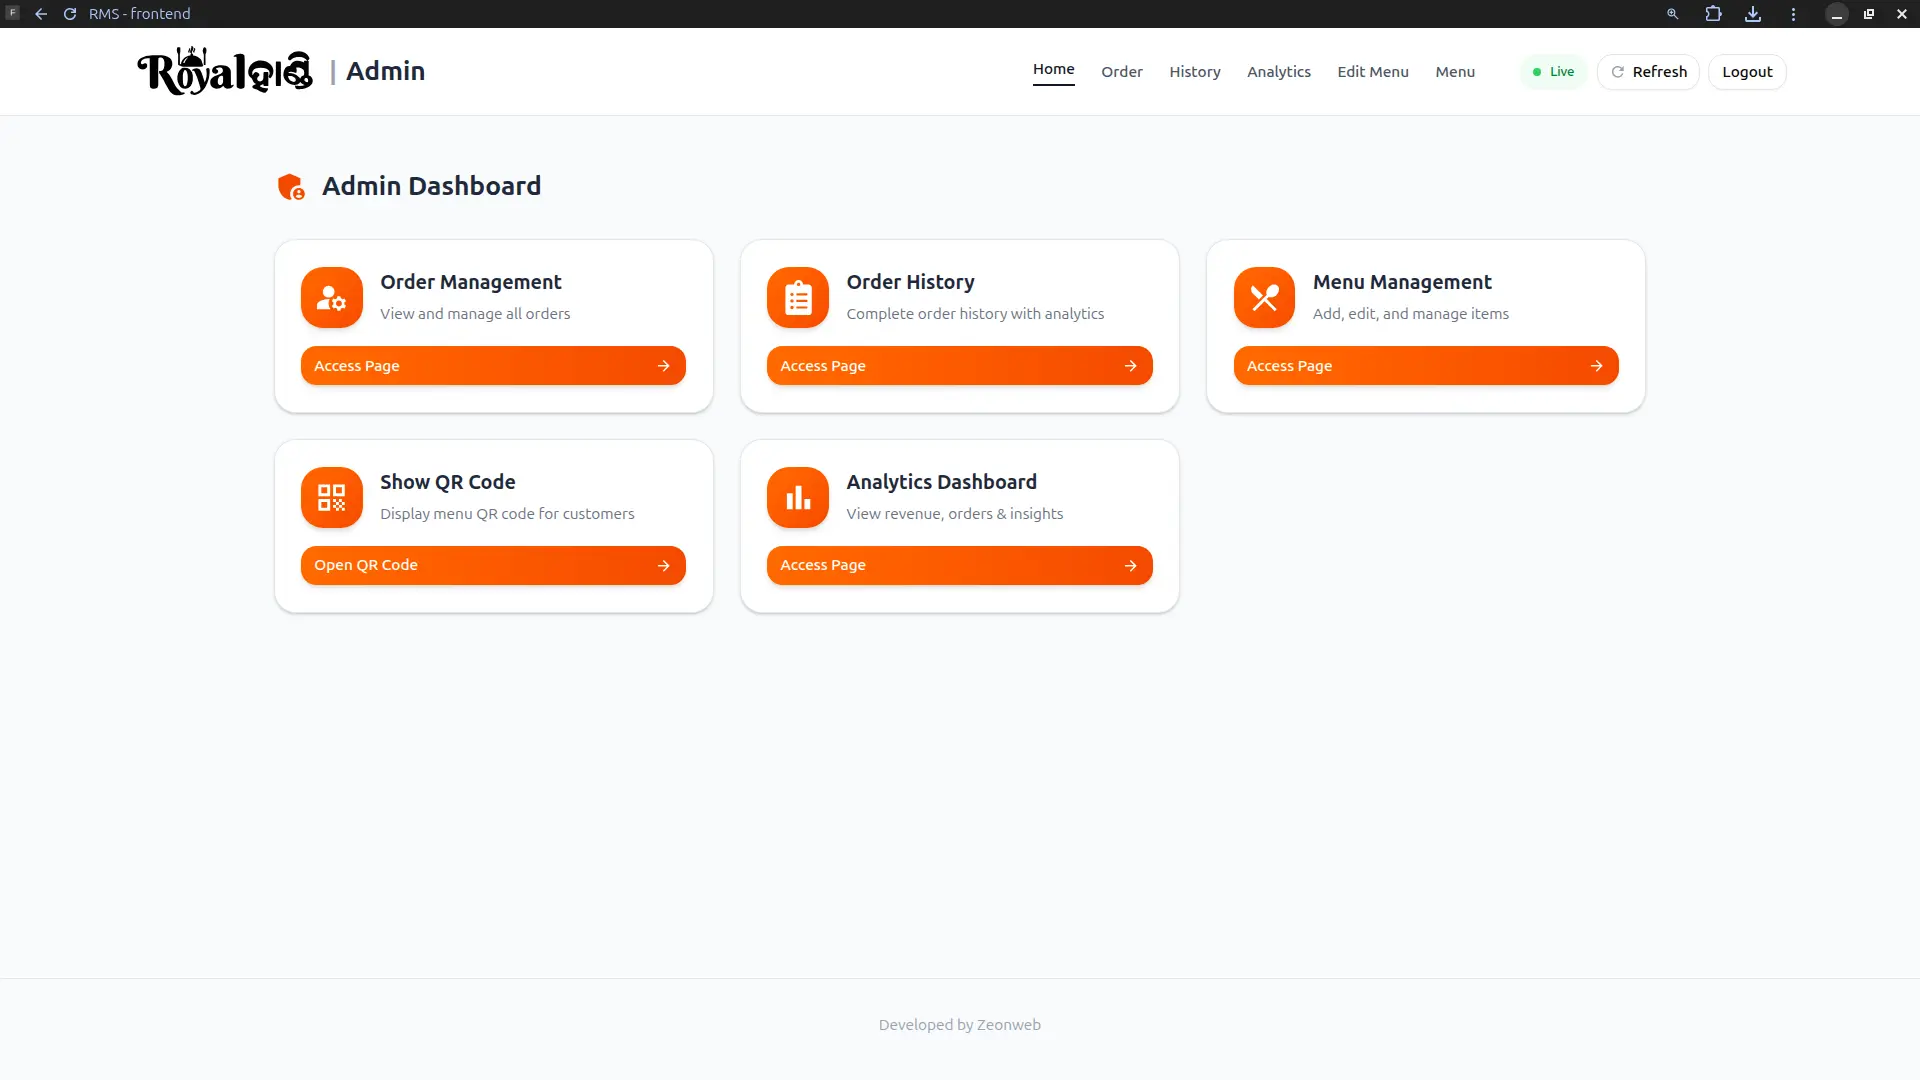Open the History nav item
Viewport: 1920px width, 1080px height.
[1195, 72]
